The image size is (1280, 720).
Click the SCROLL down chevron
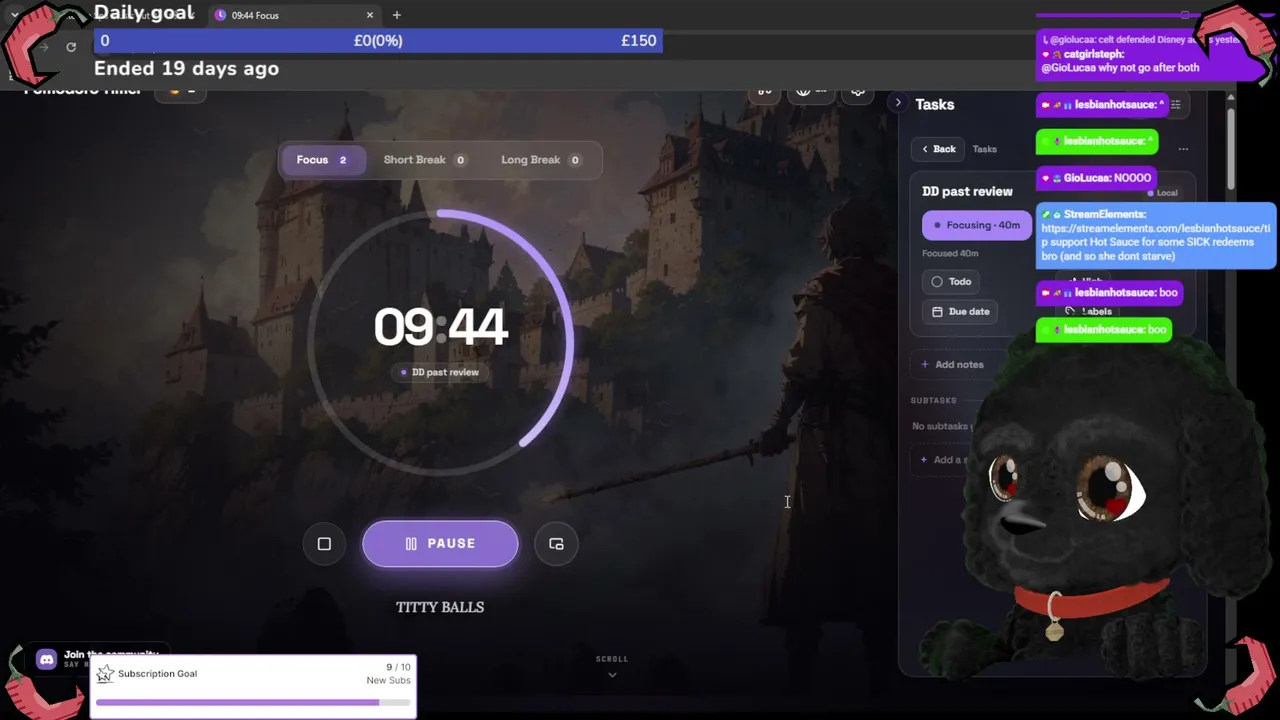[x=612, y=674]
